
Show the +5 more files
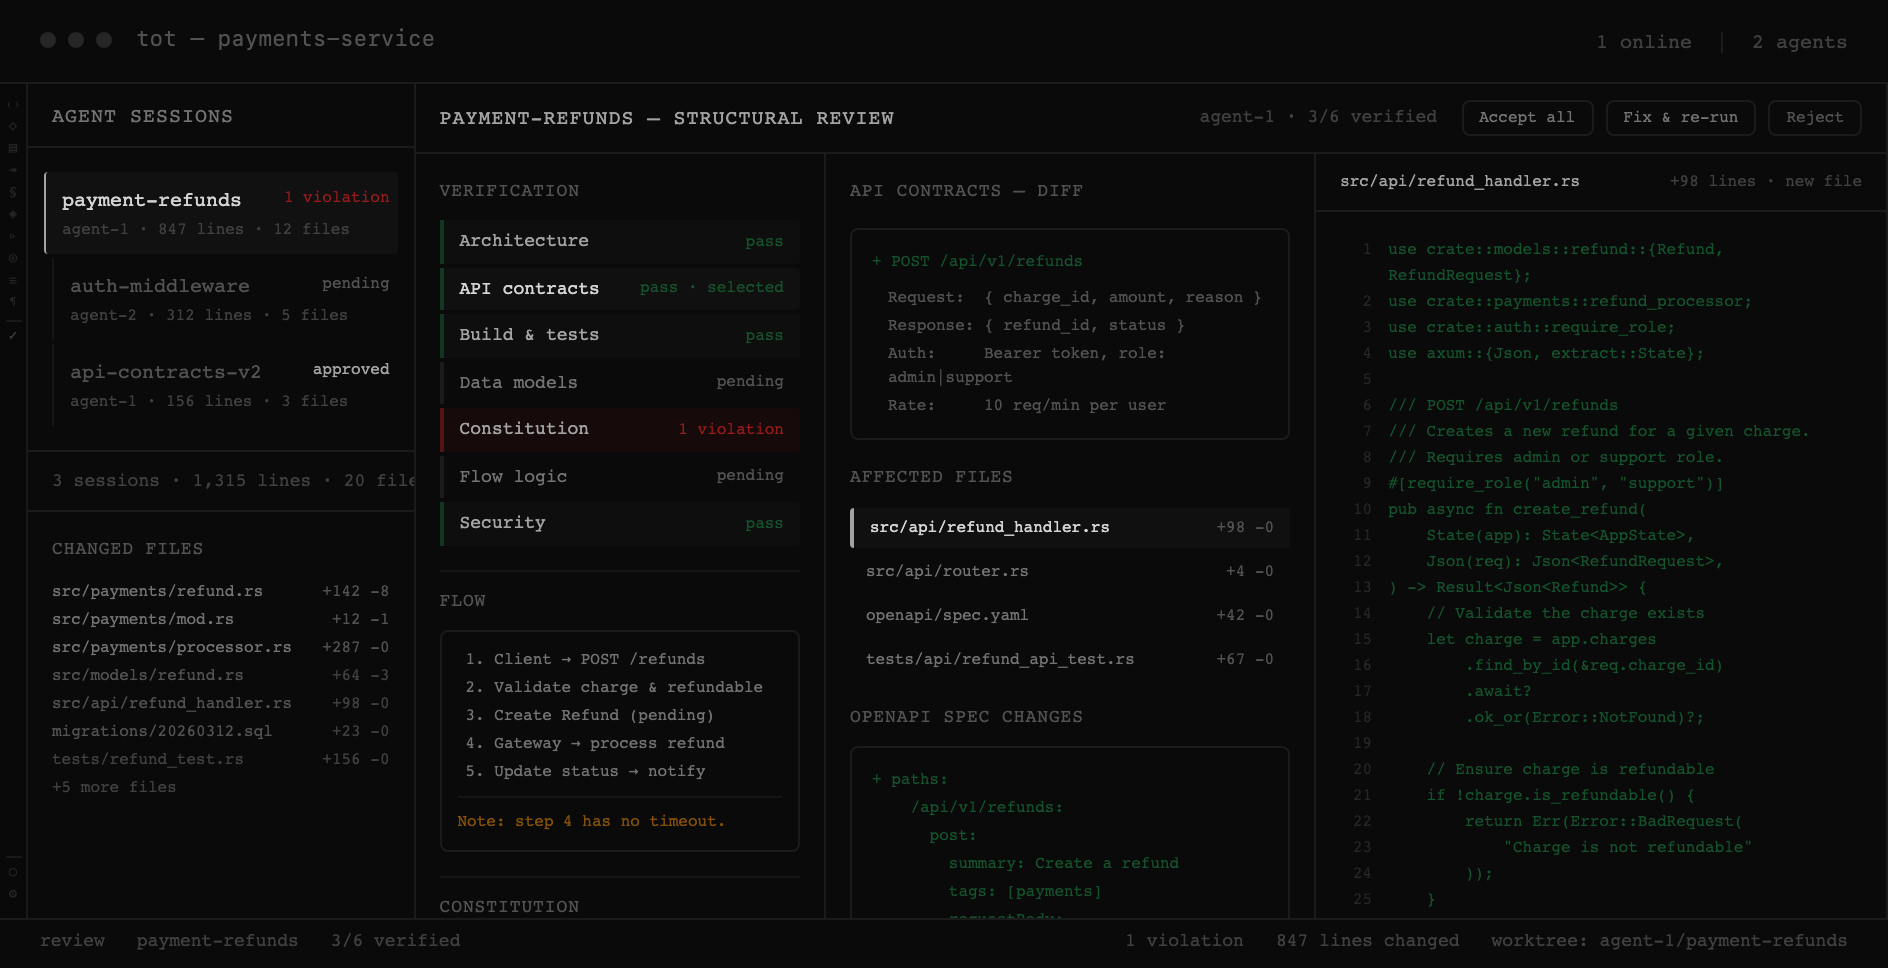(114, 787)
